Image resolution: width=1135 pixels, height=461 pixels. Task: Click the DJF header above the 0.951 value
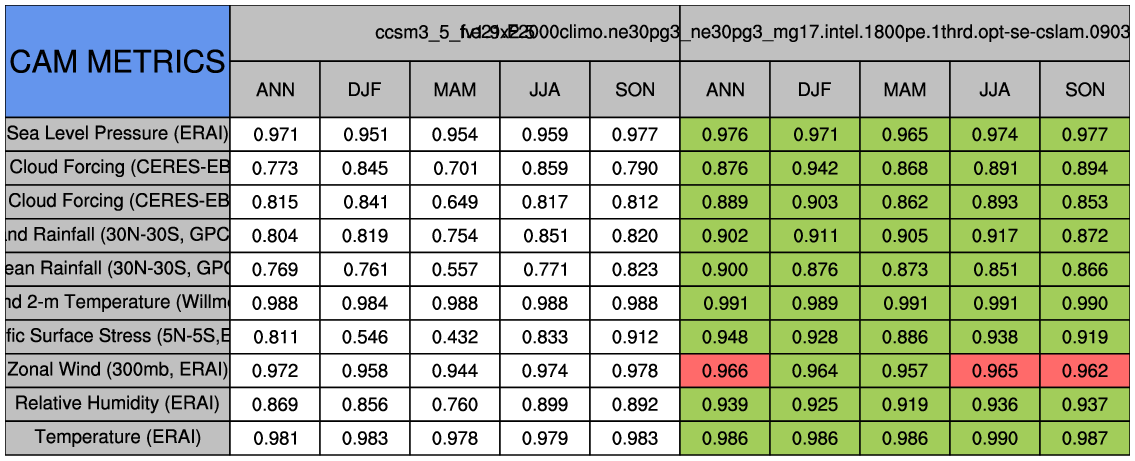coord(365,89)
